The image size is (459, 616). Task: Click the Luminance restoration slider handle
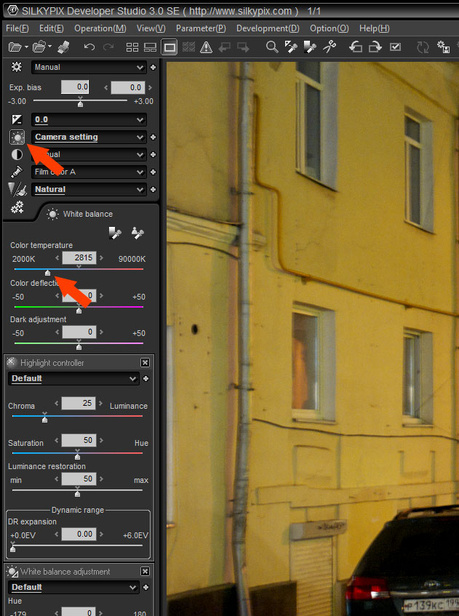(77, 493)
